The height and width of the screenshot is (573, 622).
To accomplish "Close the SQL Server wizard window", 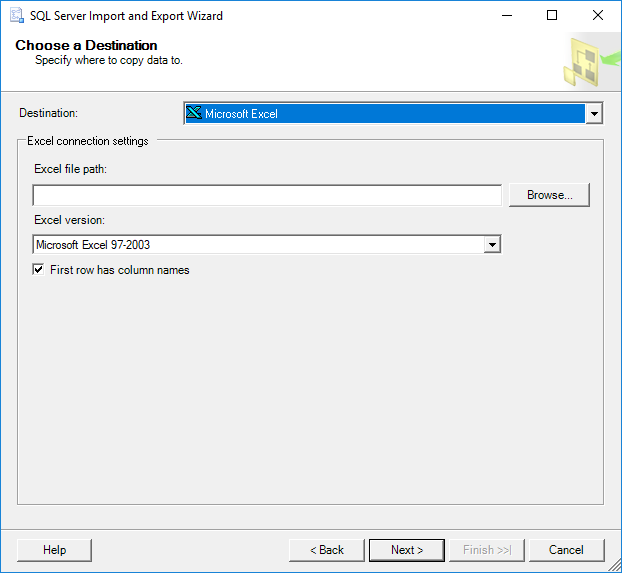I will (598, 15).
